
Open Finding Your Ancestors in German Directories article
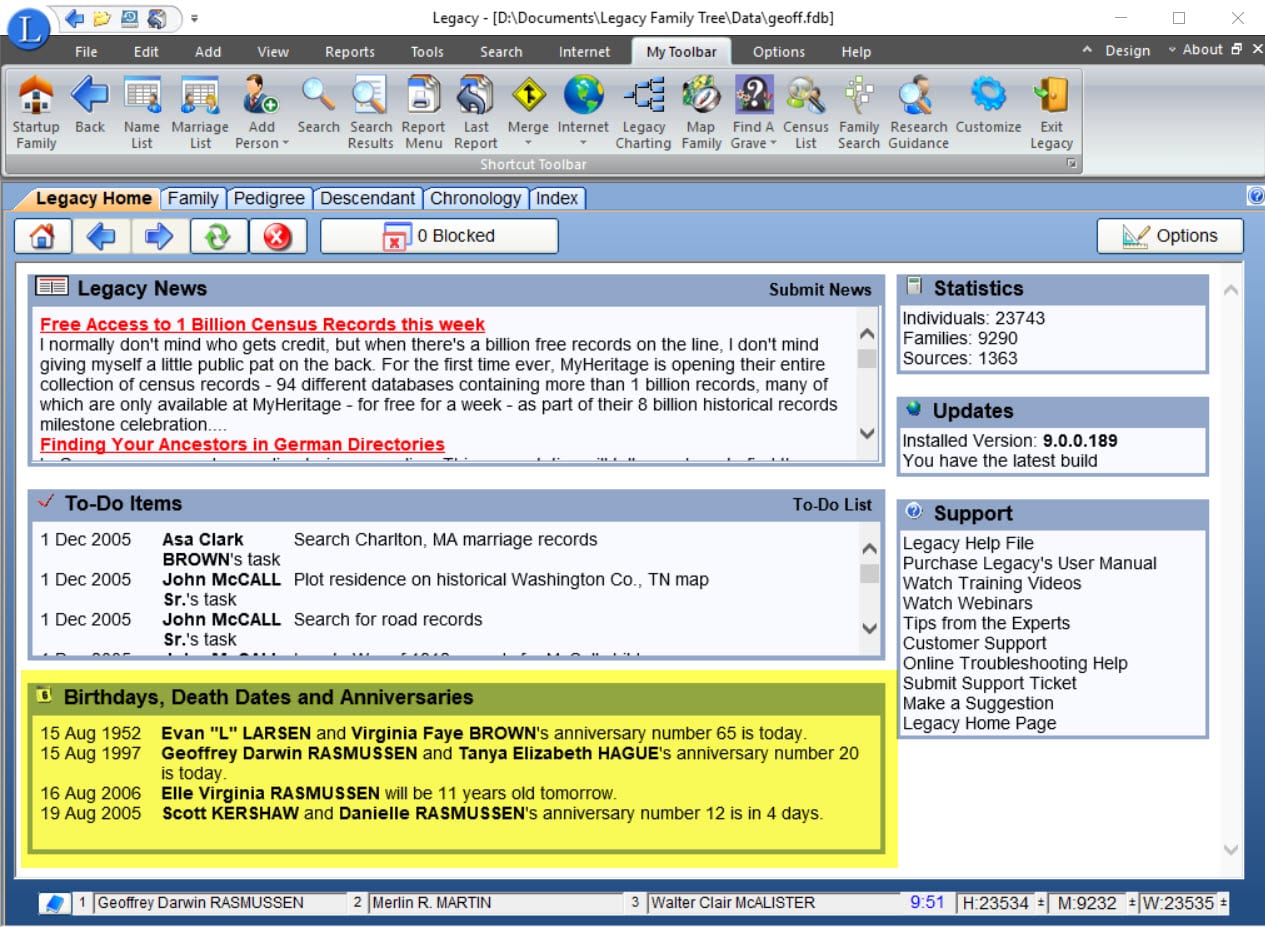(x=242, y=445)
